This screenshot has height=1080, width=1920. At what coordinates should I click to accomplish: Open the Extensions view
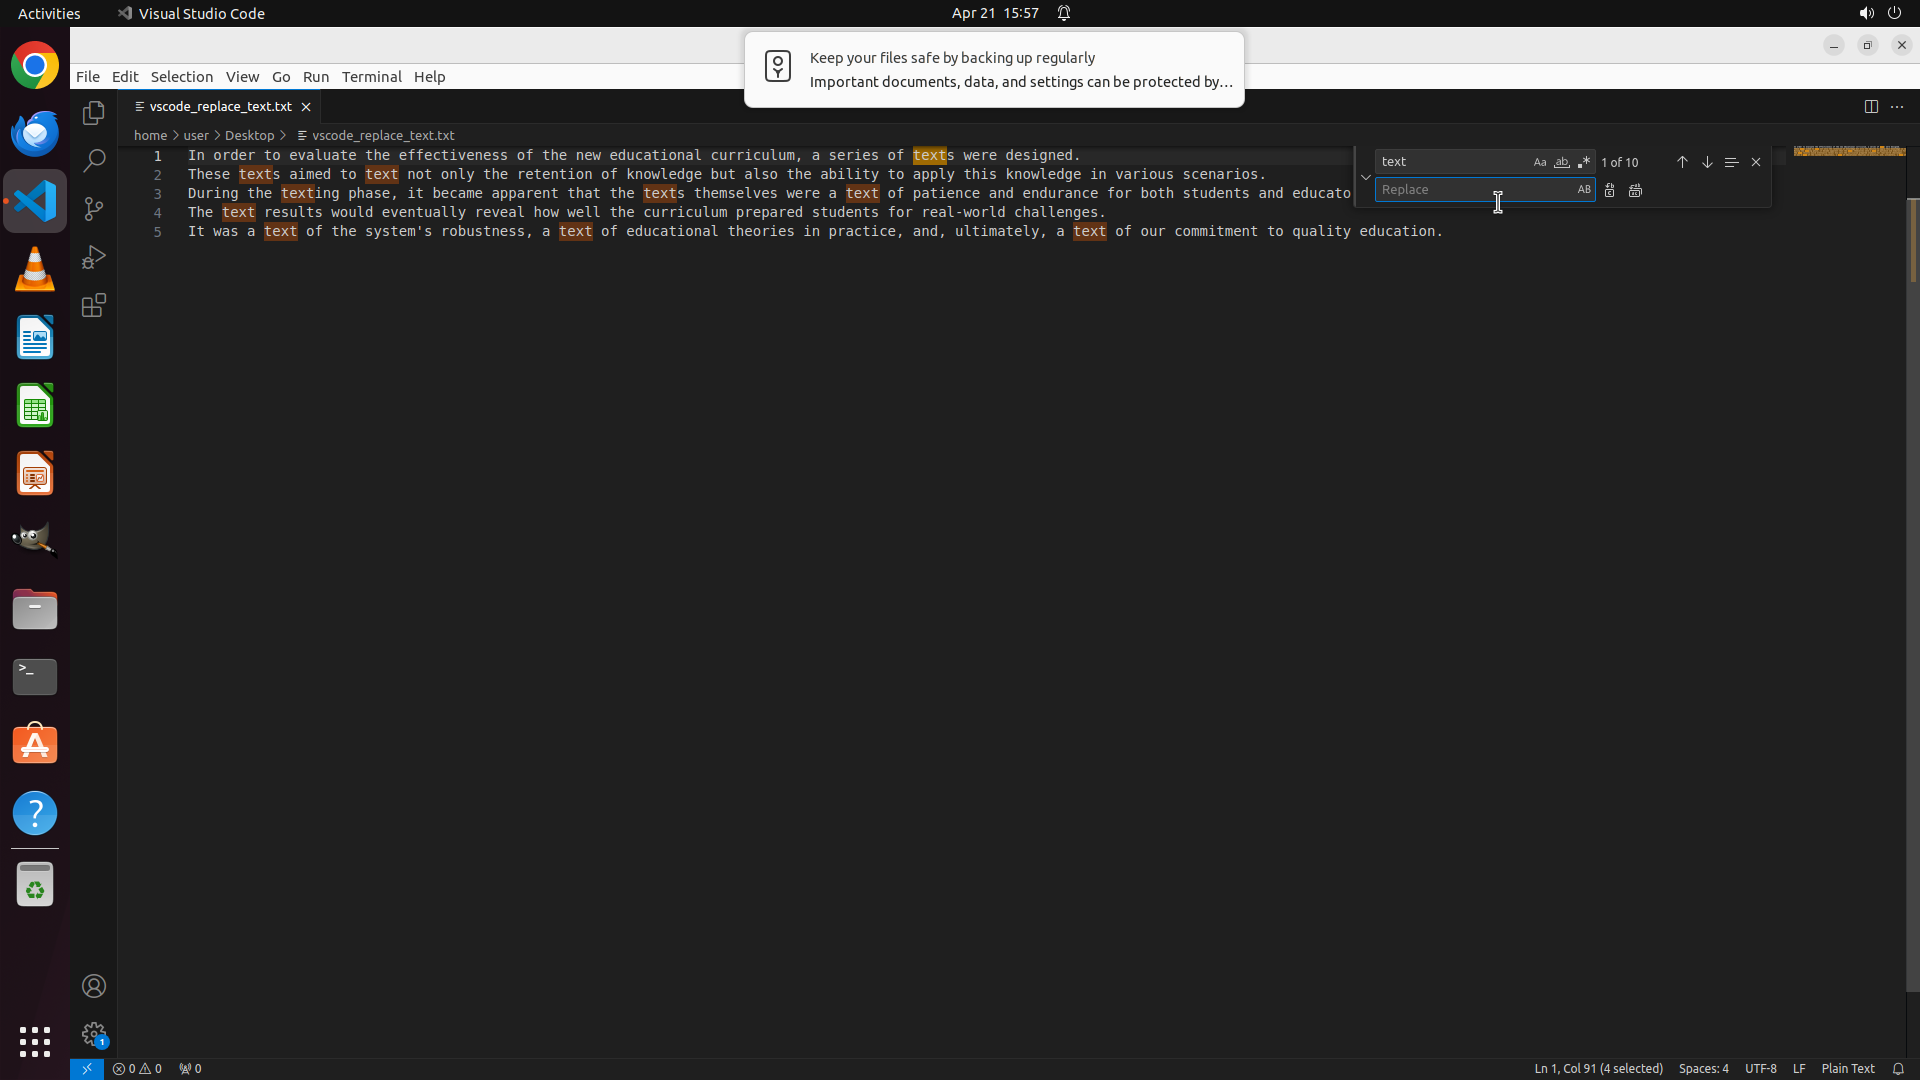tap(94, 305)
